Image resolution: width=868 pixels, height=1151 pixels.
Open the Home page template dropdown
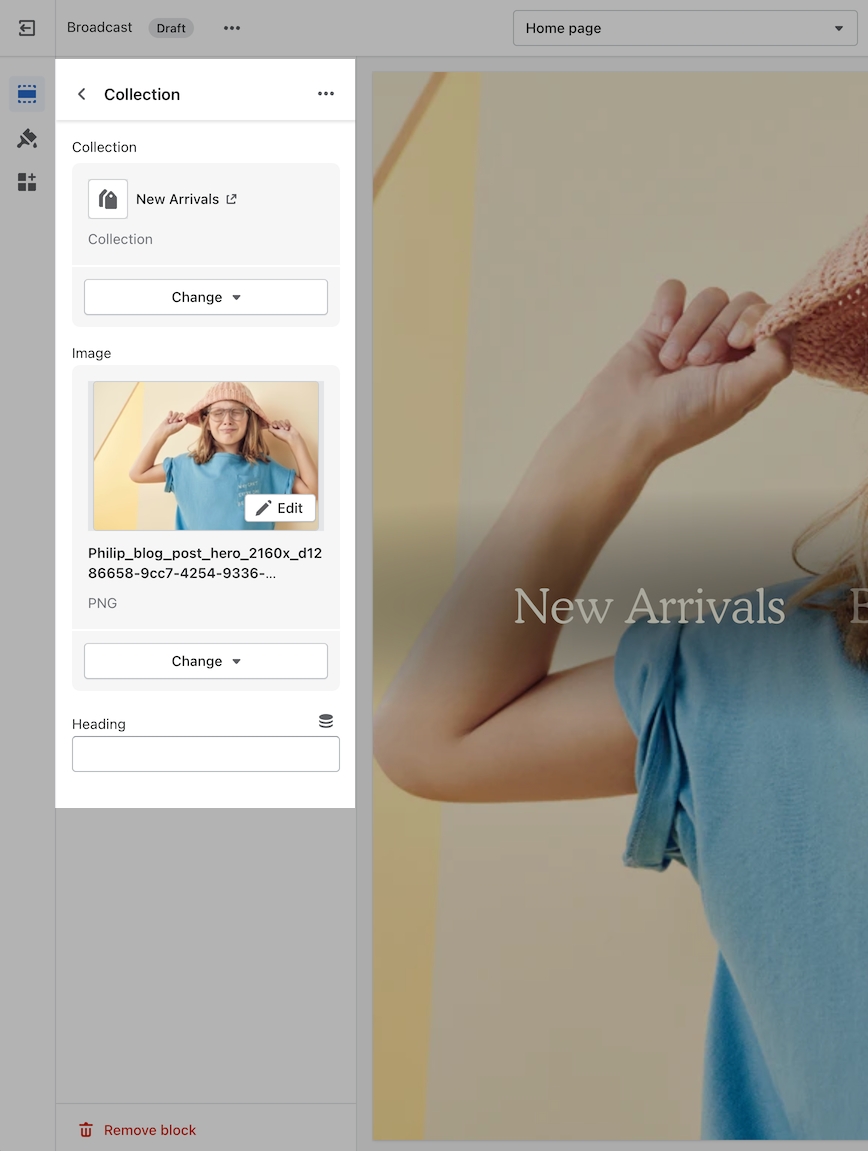pyautogui.click(x=685, y=28)
